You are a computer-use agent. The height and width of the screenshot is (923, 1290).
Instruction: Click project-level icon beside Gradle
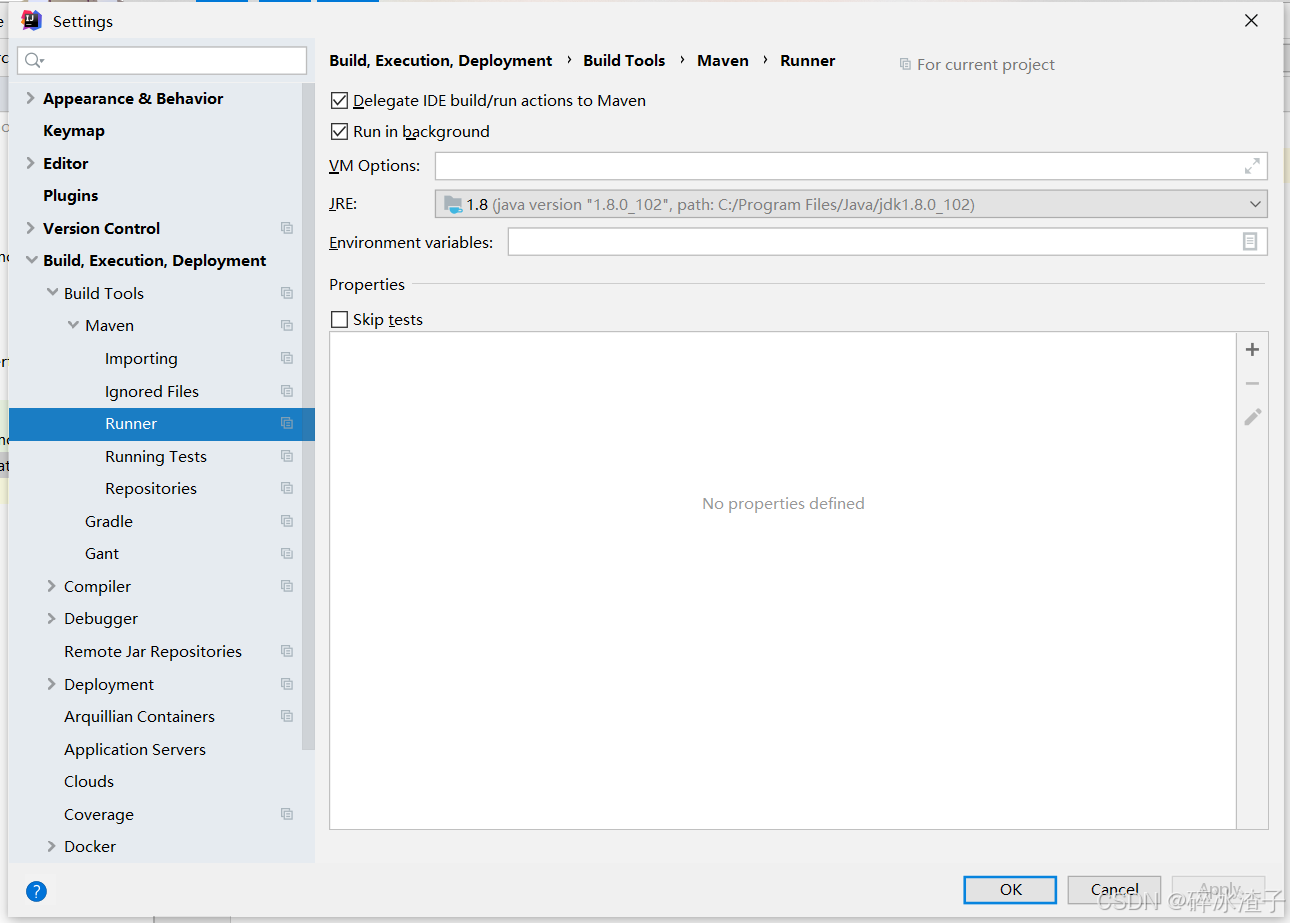pyautogui.click(x=287, y=521)
